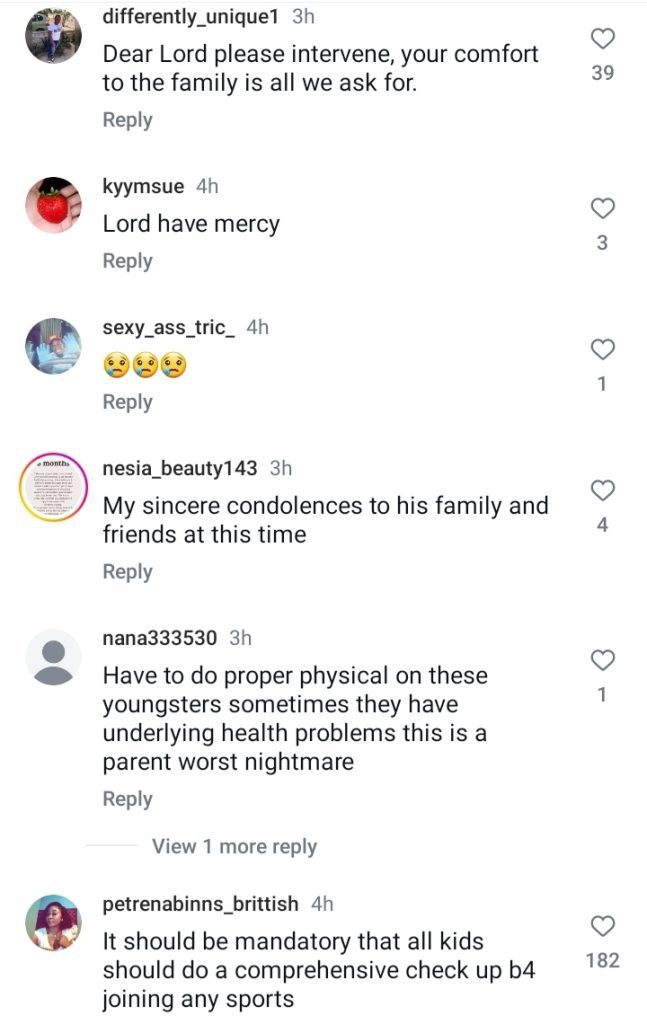The height and width of the screenshot is (1024, 647).
Task: View nesia_beauty143's story ring avatar
Action: click(53, 487)
